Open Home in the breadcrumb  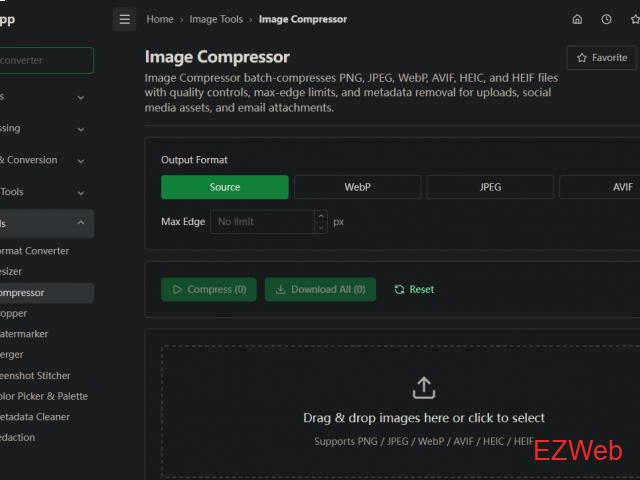coord(160,19)
